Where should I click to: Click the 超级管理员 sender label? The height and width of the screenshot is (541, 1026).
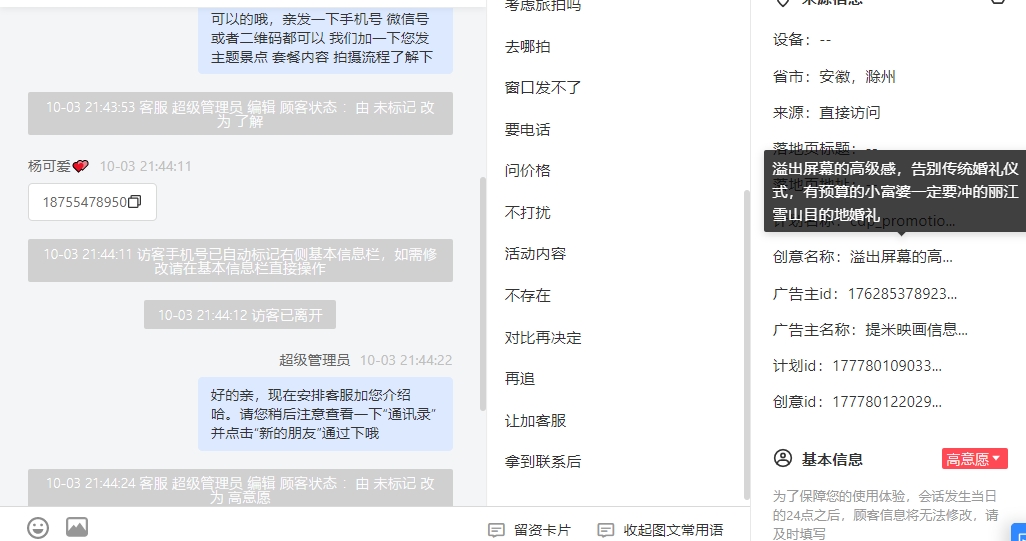pyautogui.click(x=315, y=360)
